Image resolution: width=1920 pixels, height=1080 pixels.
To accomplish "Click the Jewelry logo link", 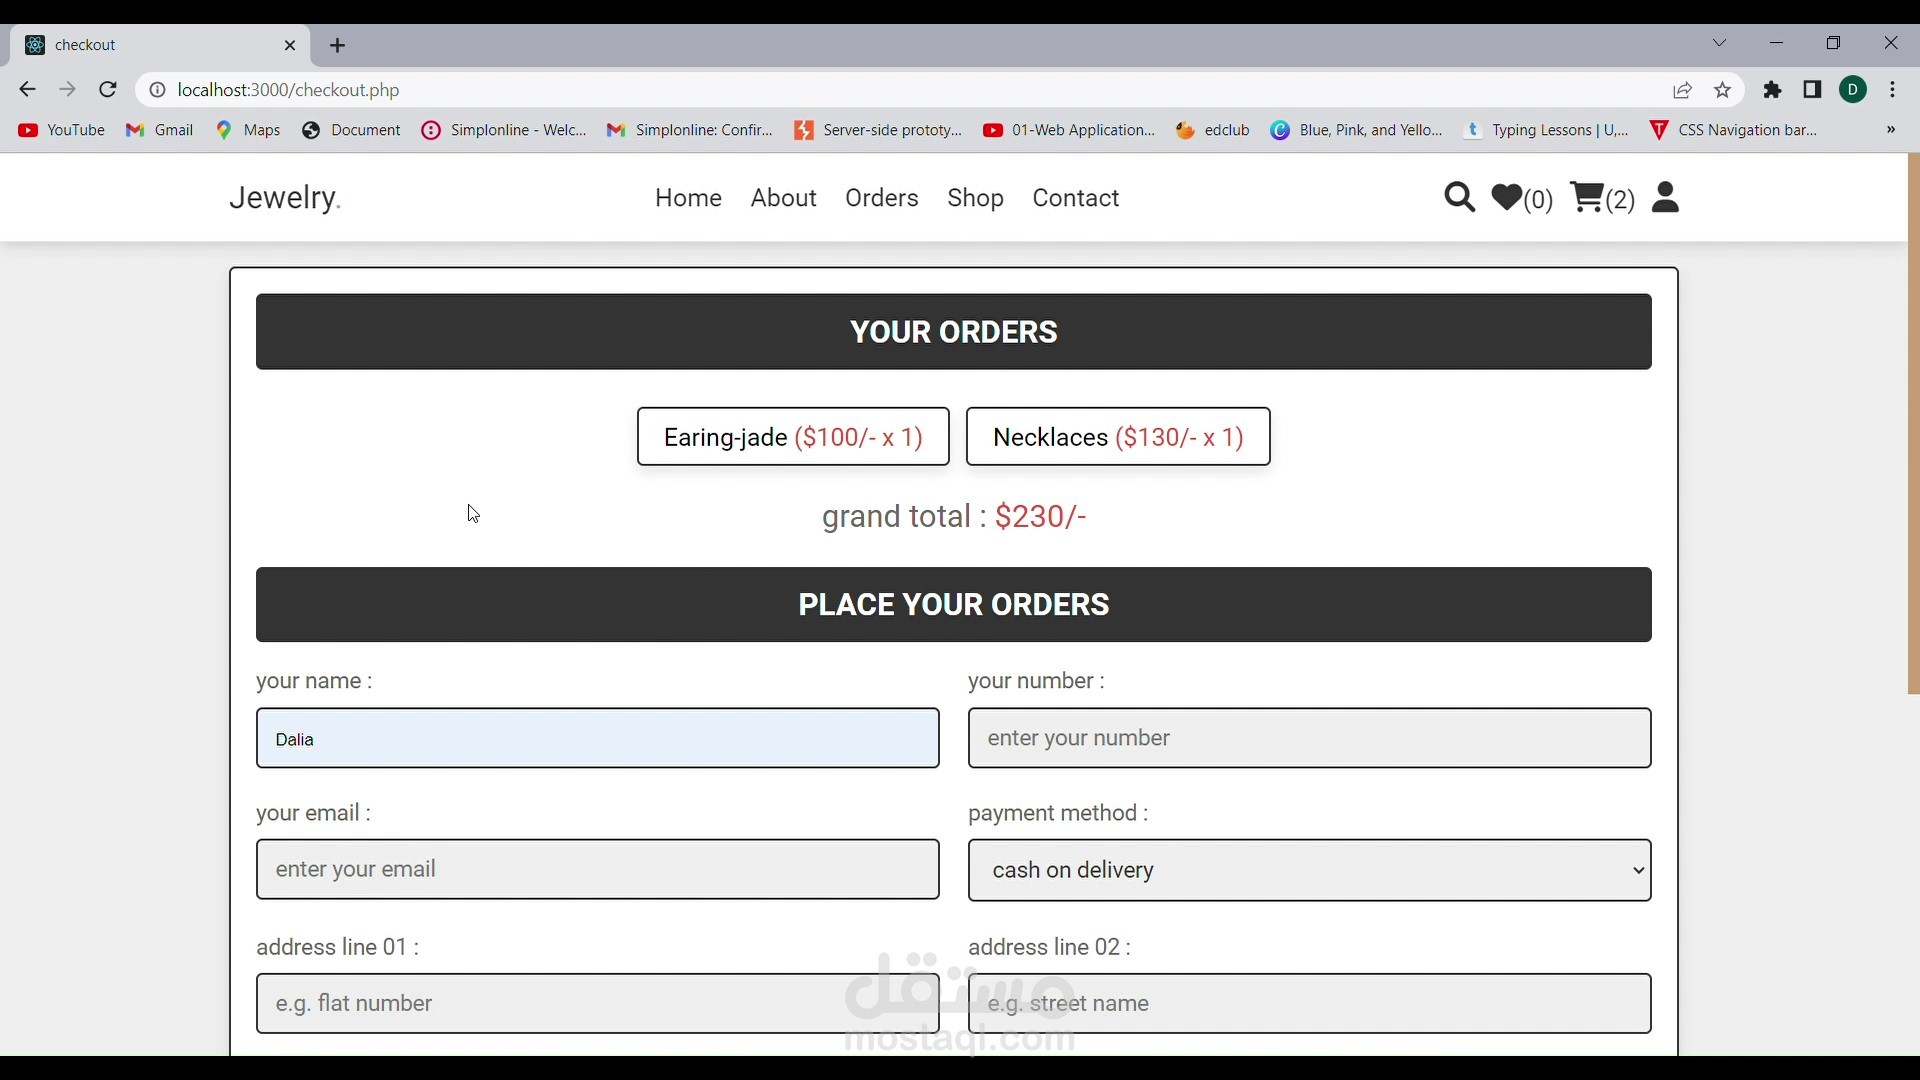I will point(285,198).
